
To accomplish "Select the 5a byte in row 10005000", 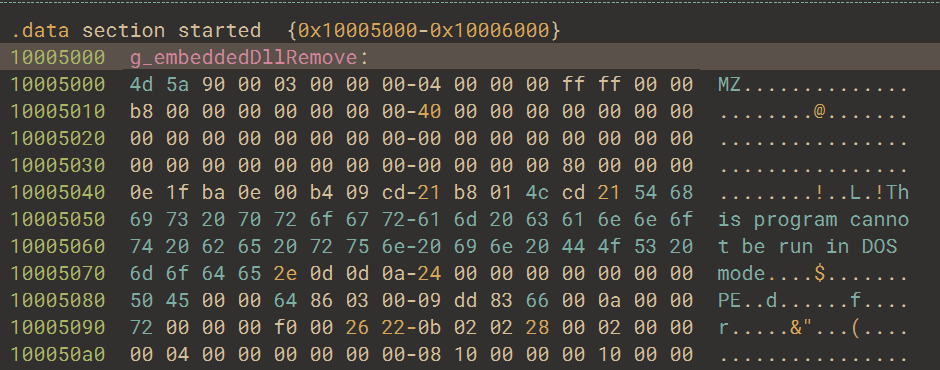I will pyautogui.click(x=177, y=85).
